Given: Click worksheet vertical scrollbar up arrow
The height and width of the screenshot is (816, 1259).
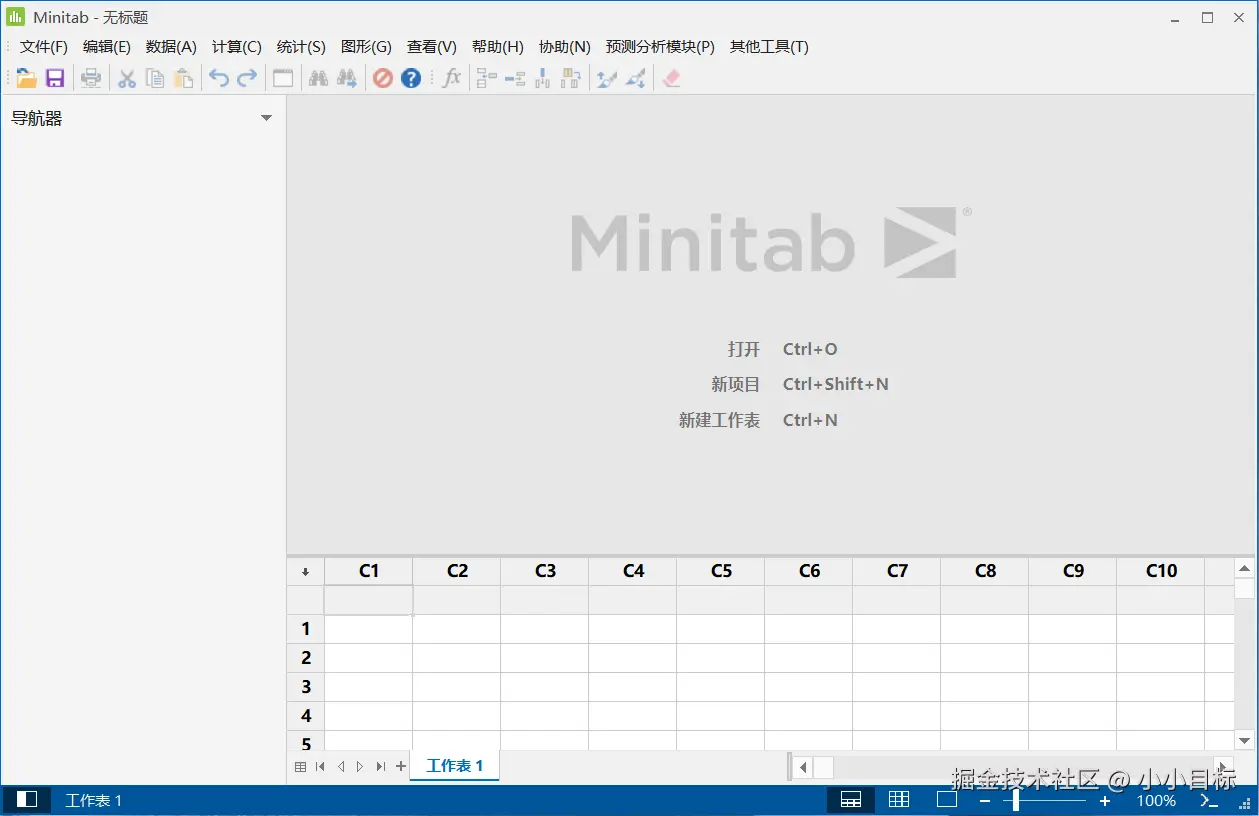Looking at the screenshot, I should 1244,568.
